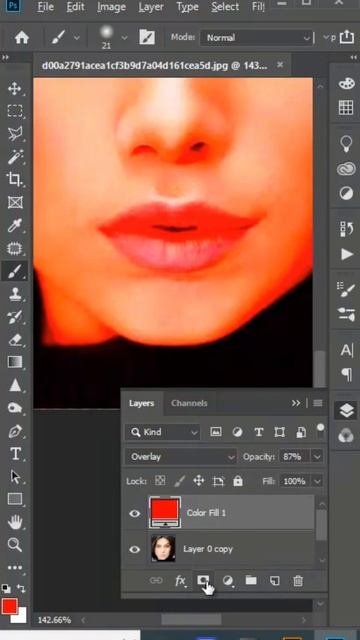Create a new layer group folder
The width and height of the screenshot is (360, 640).
tap(251, 580)
